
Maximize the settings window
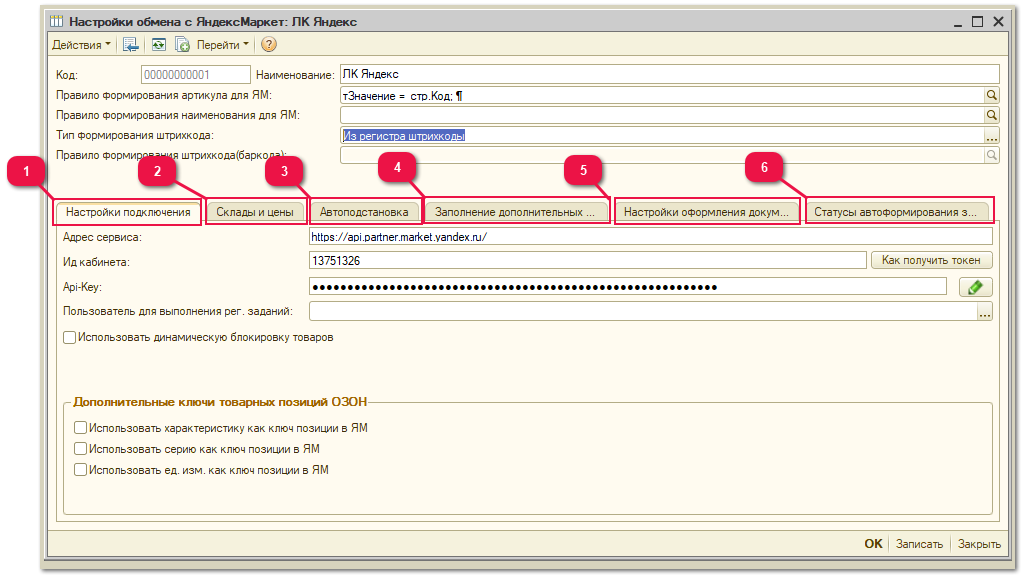tap(978, 22)
